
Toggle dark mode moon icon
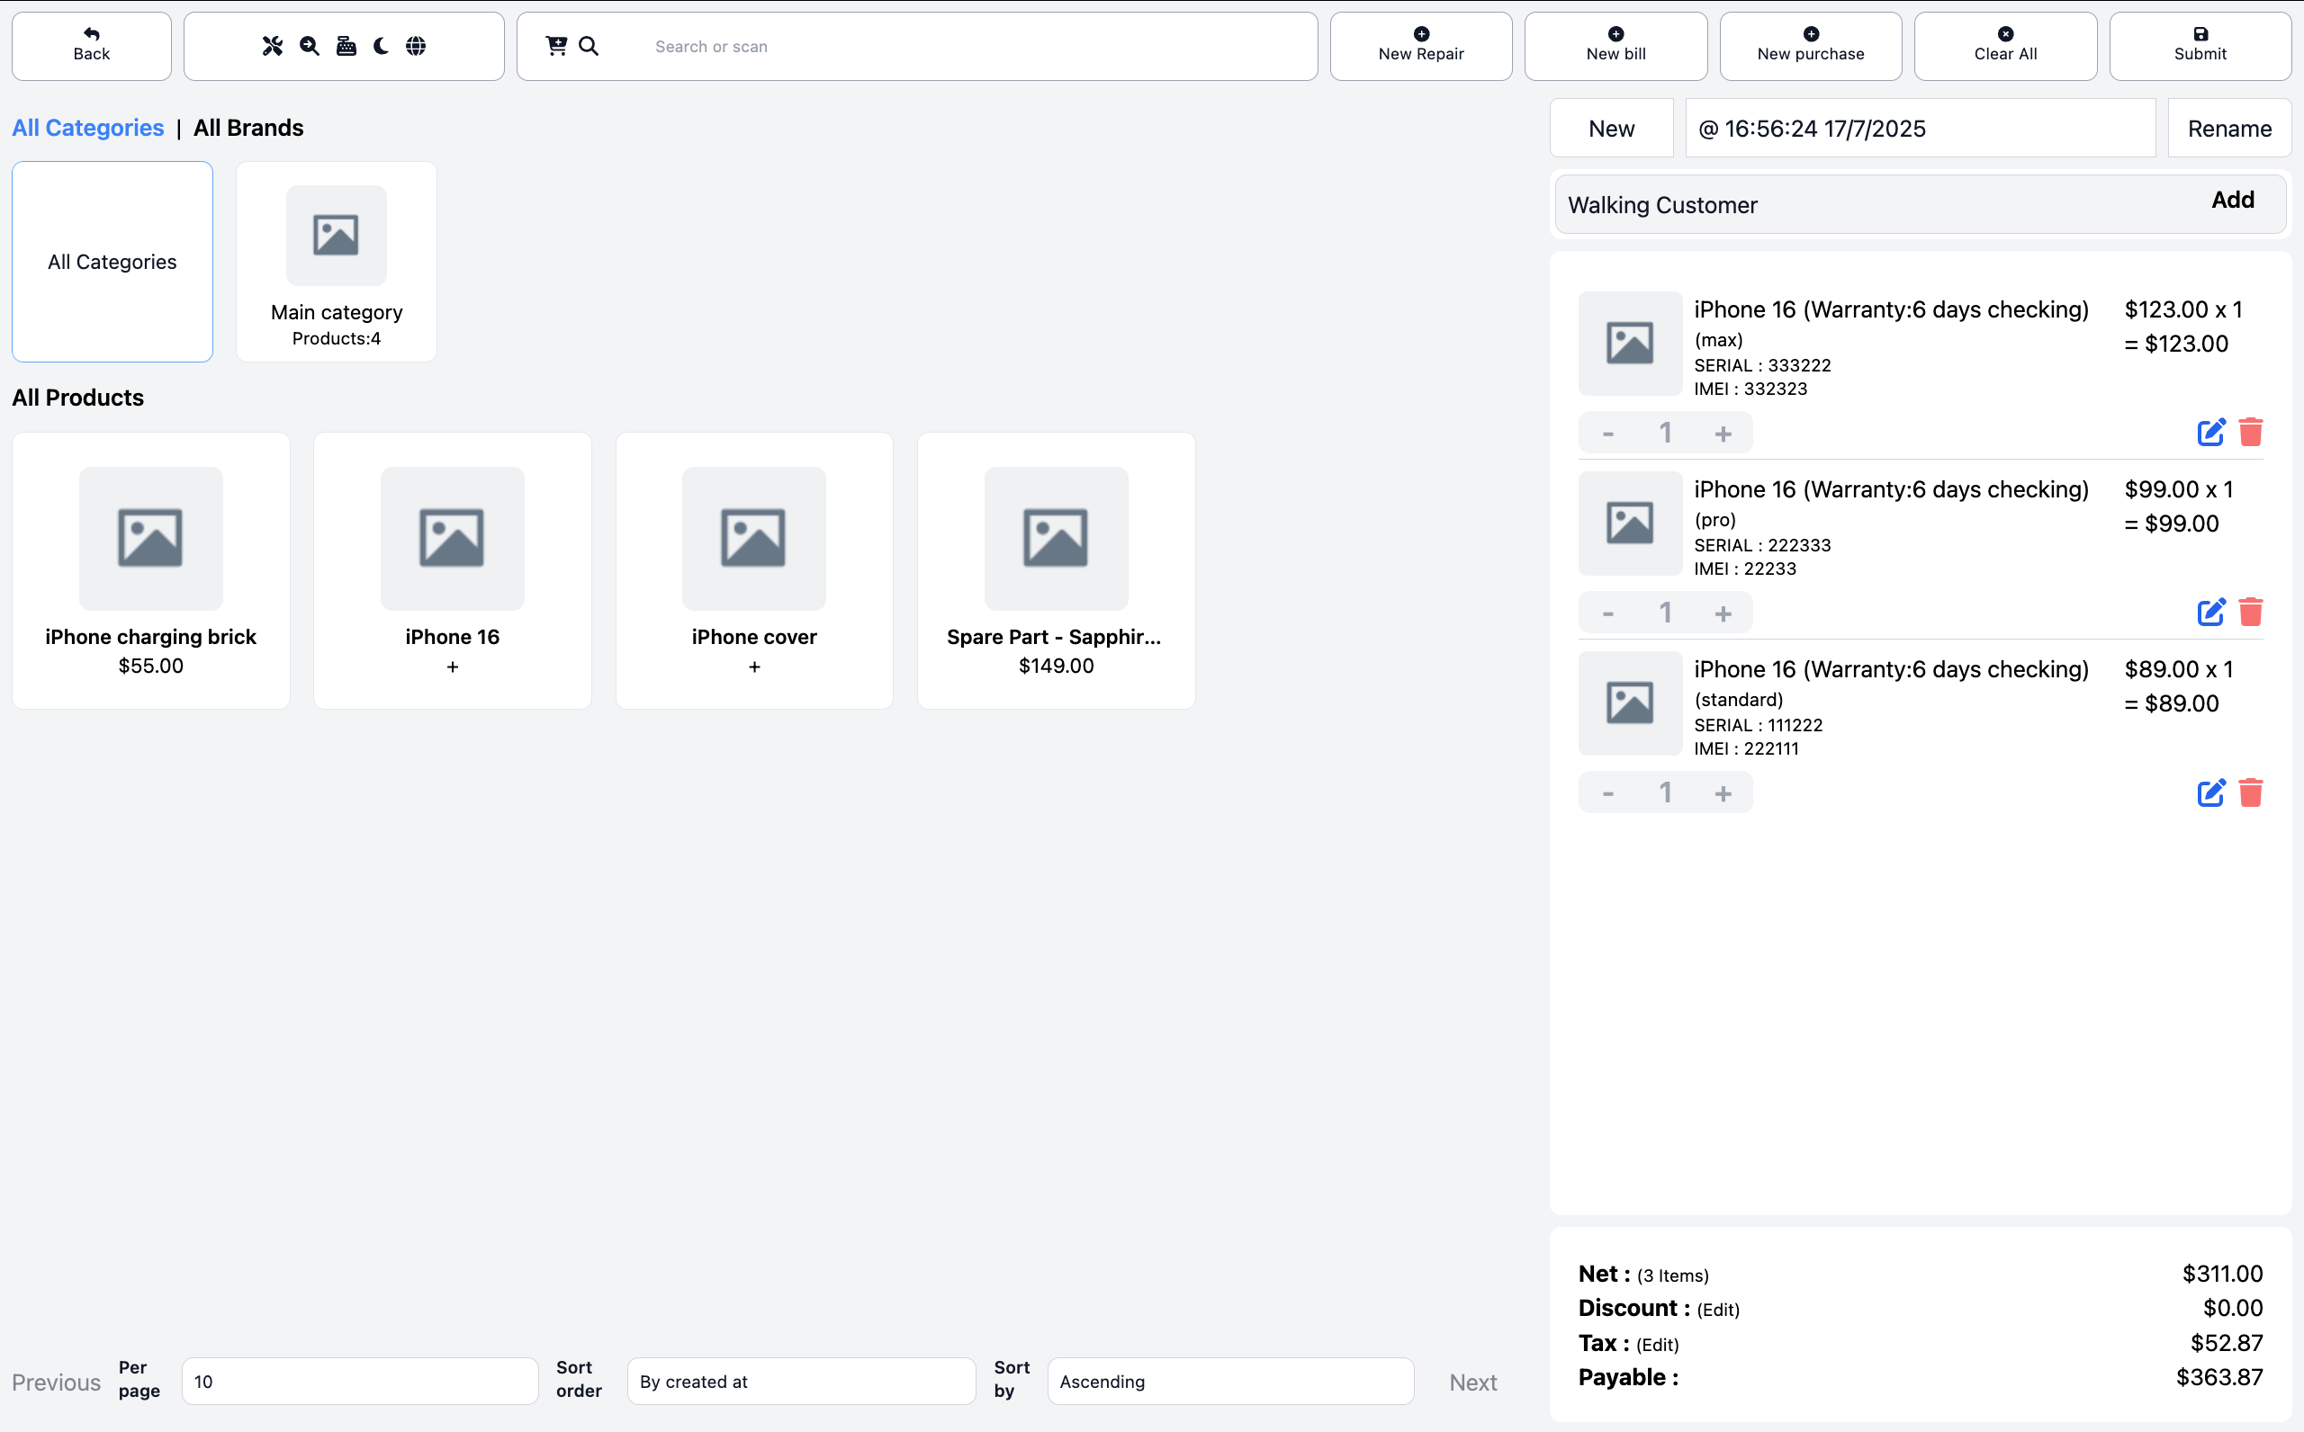(381, 46)
